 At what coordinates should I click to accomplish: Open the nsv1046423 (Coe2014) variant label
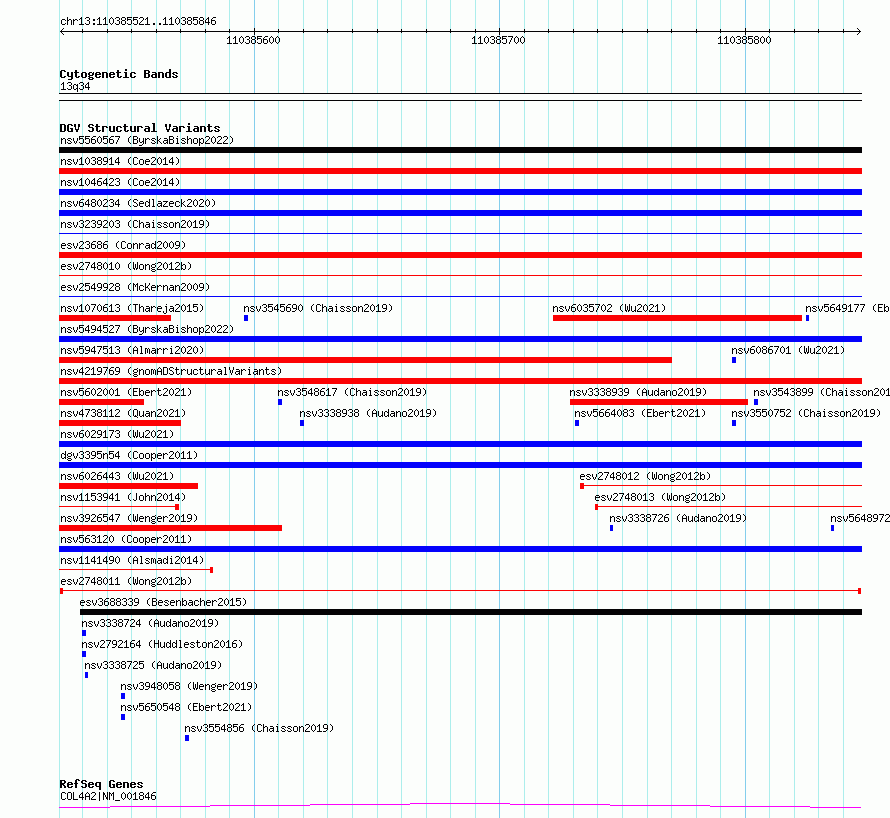[x=120, y=182]
